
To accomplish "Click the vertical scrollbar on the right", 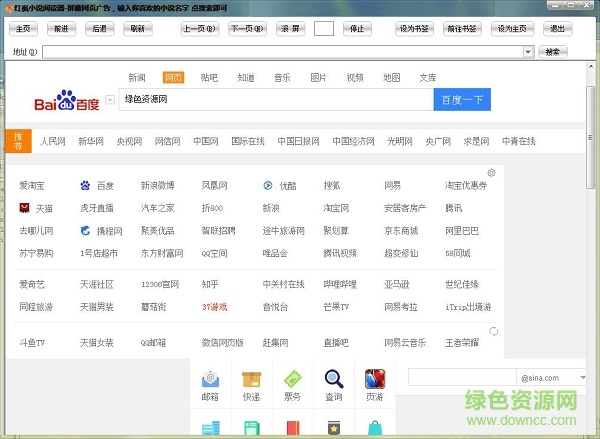I will [592, 250].
